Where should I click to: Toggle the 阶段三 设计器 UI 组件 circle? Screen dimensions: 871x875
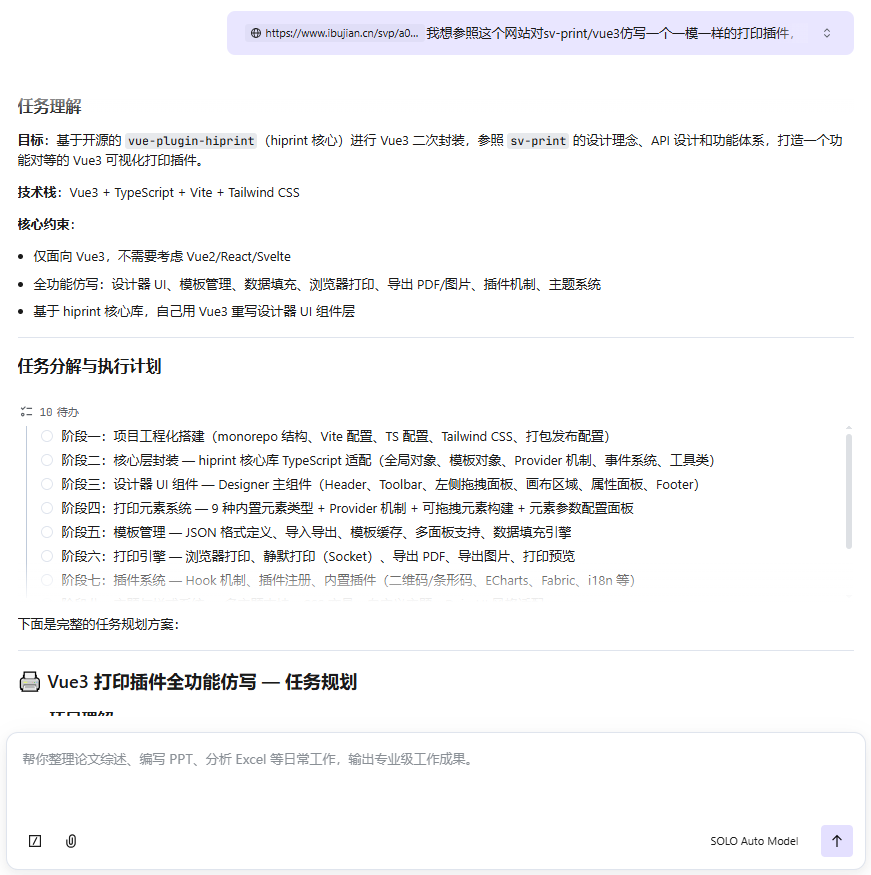pos(47,484)
